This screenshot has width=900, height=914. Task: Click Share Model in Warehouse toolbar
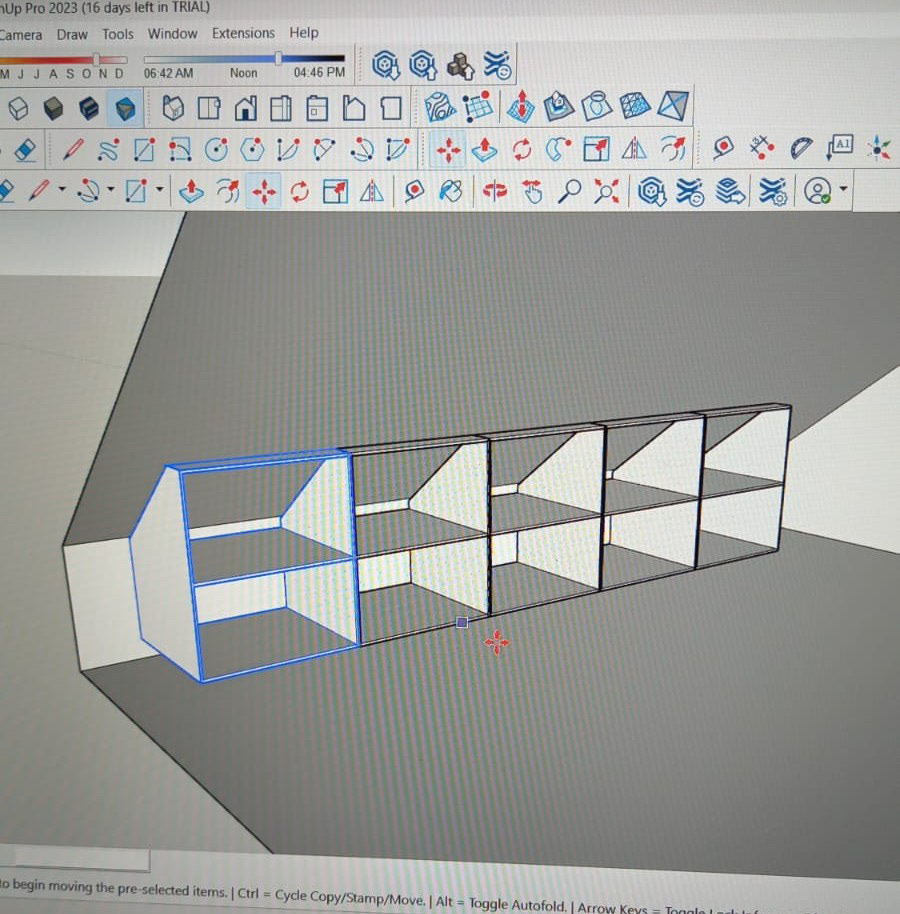pyautogui.click(x=423, y=64)
